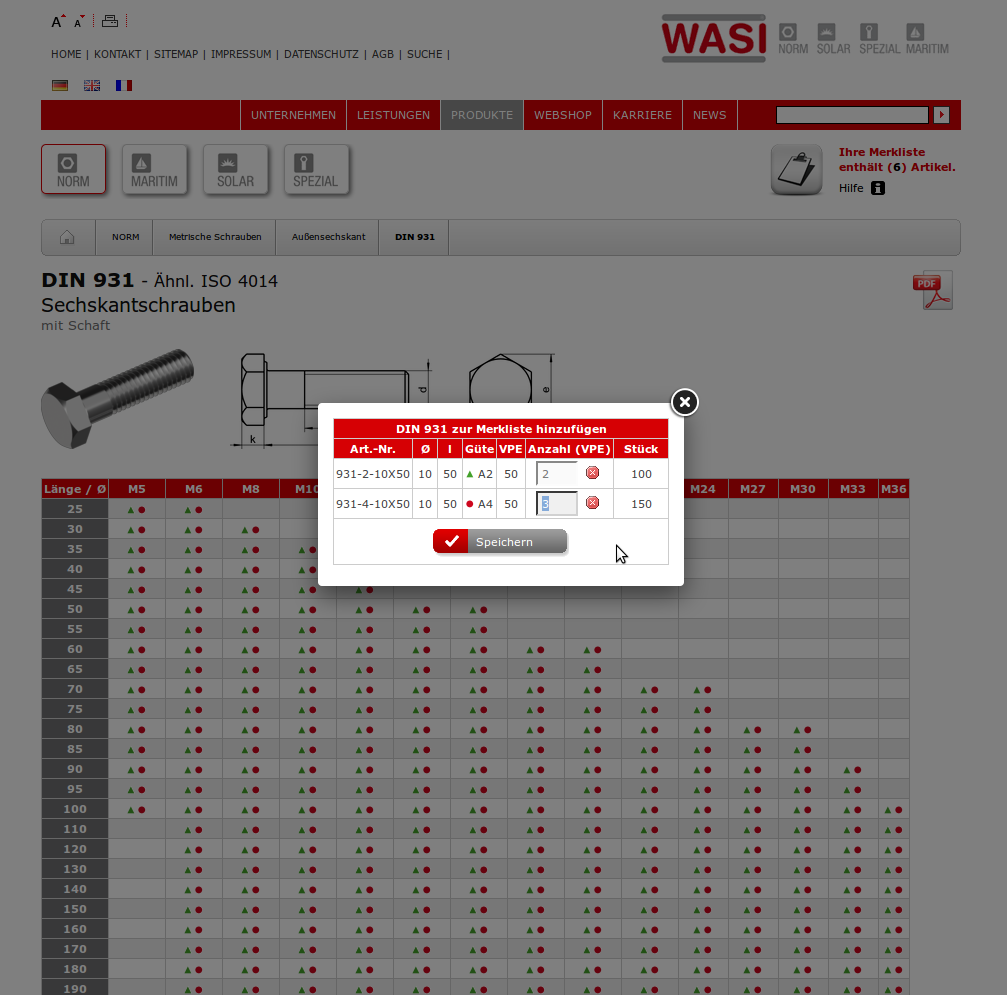Open the UNTERNEHMEN menu item
Image resolution: width=1007 pixels, height=995 pixels.
point(293,115)
